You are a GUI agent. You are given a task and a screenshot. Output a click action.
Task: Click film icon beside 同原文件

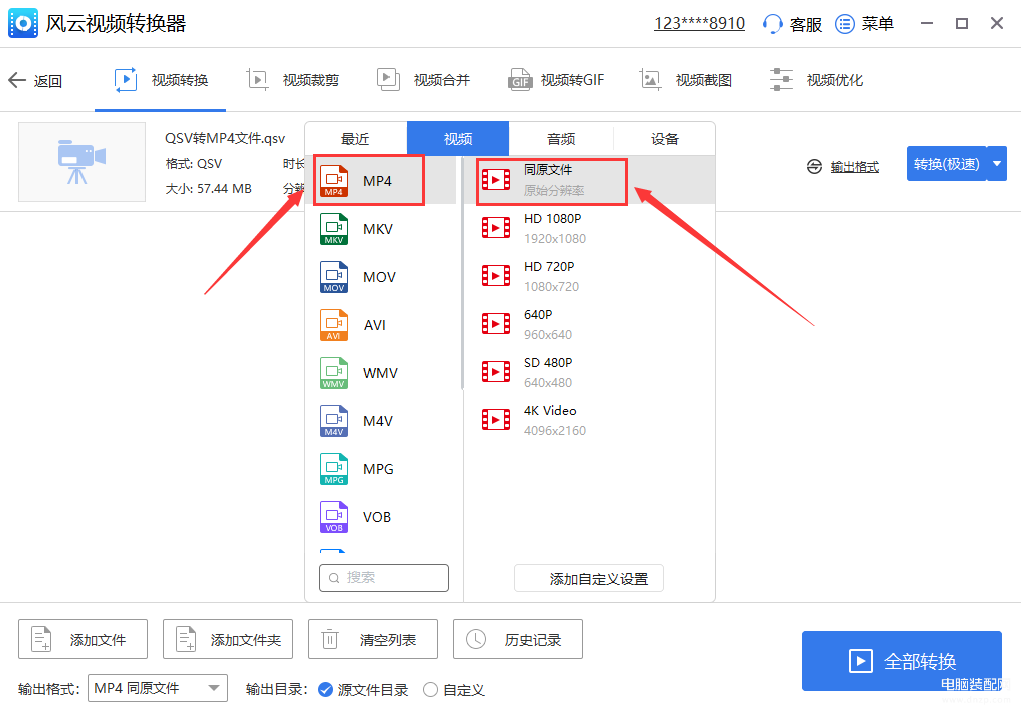[496, 180]
